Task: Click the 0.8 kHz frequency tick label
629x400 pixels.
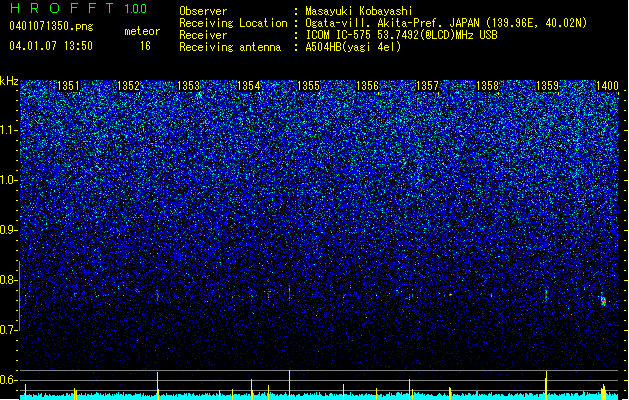Action: click(9, 280)
